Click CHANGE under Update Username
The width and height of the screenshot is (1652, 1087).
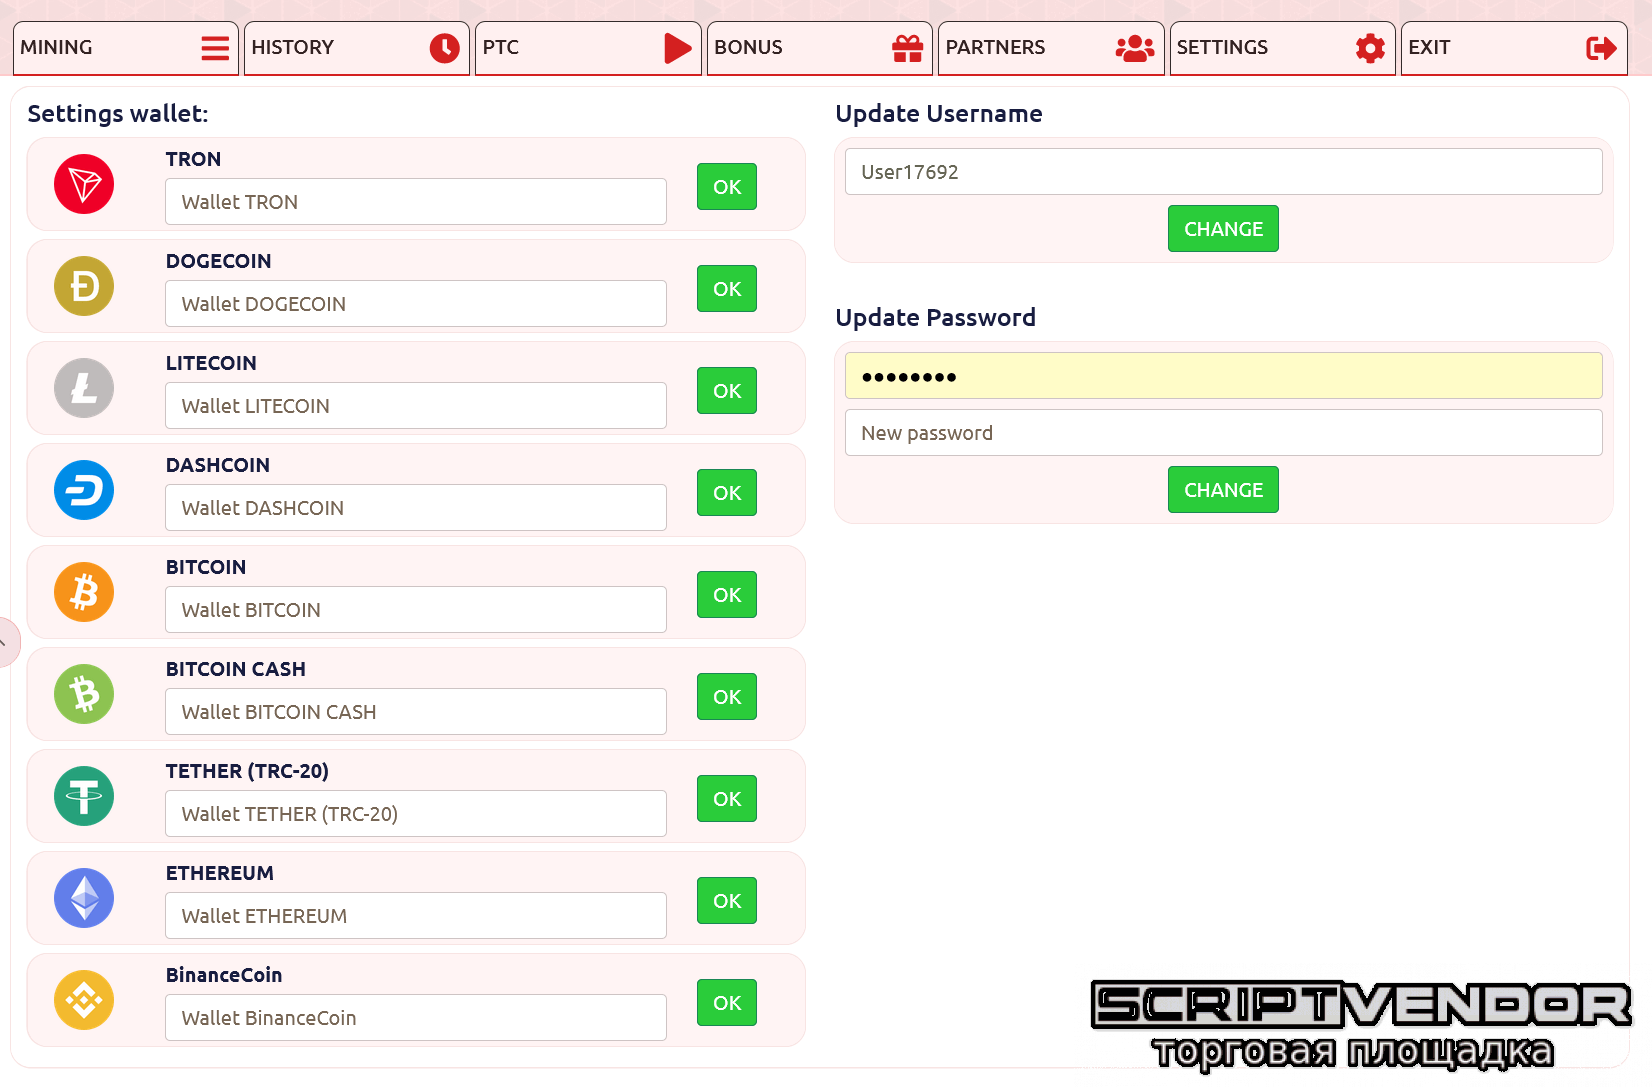[1223, 229]
